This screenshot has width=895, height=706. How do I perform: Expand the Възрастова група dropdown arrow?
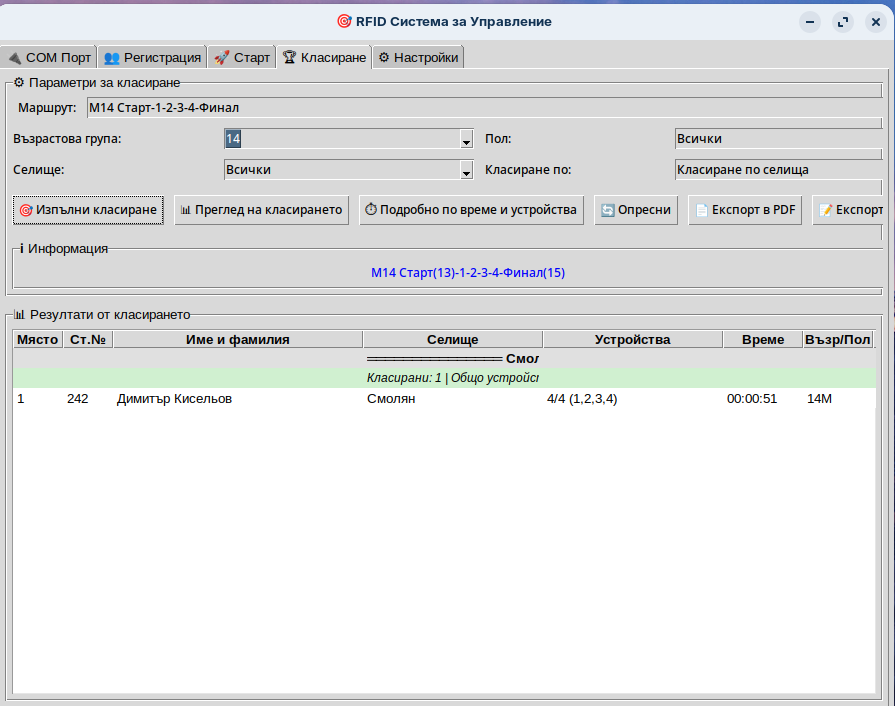466,140
